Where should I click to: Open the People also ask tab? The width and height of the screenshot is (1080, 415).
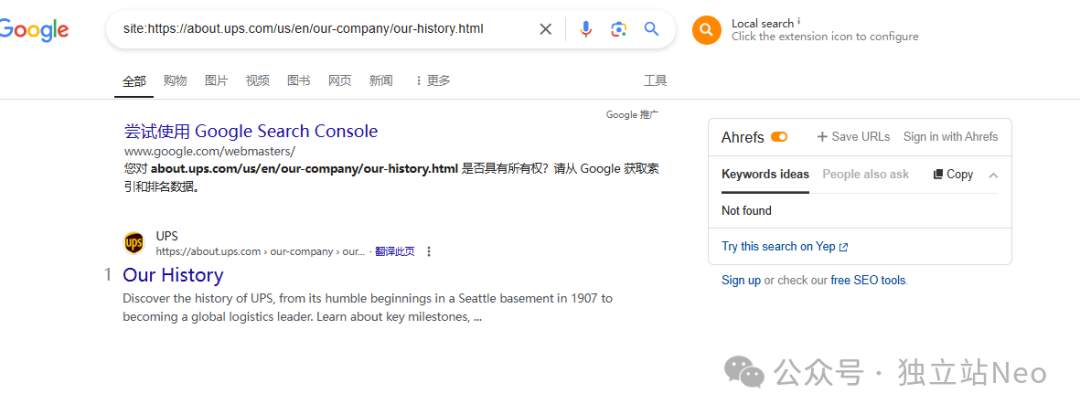[866, 174]
